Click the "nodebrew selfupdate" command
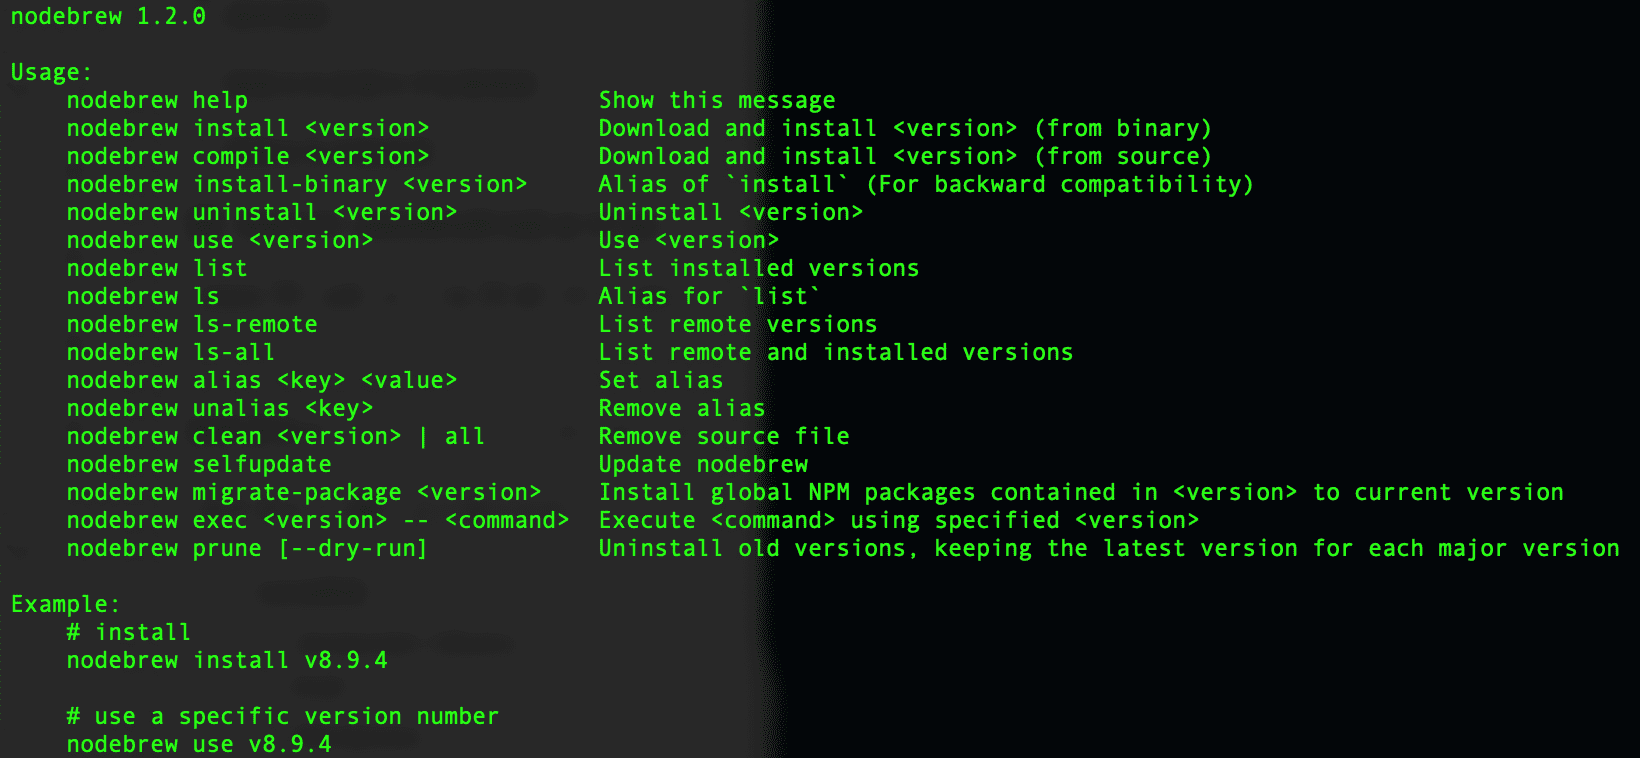The width and height of the screenshot is (1640, 758). click(199, 465)
